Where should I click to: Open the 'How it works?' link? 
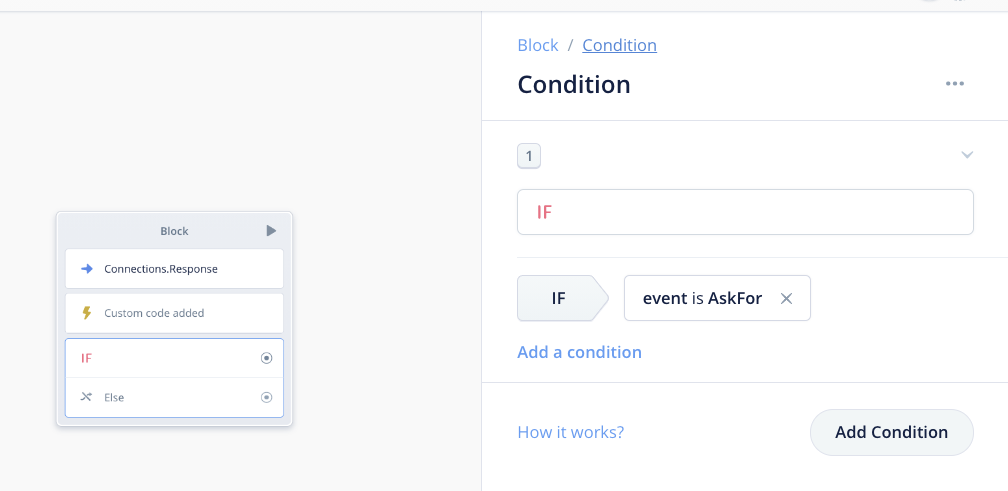point(570,432)
